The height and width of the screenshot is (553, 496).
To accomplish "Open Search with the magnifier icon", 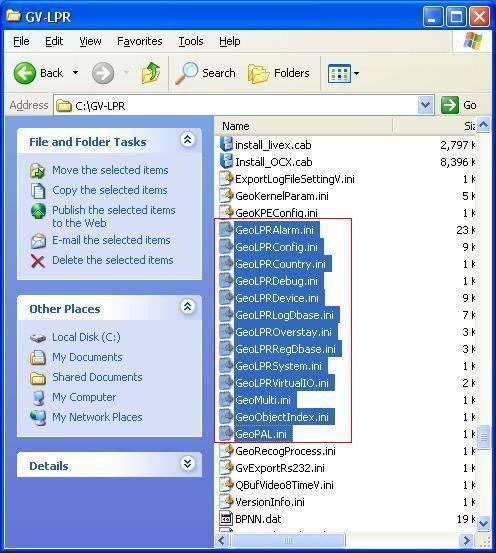I will (x=186, y=73).
